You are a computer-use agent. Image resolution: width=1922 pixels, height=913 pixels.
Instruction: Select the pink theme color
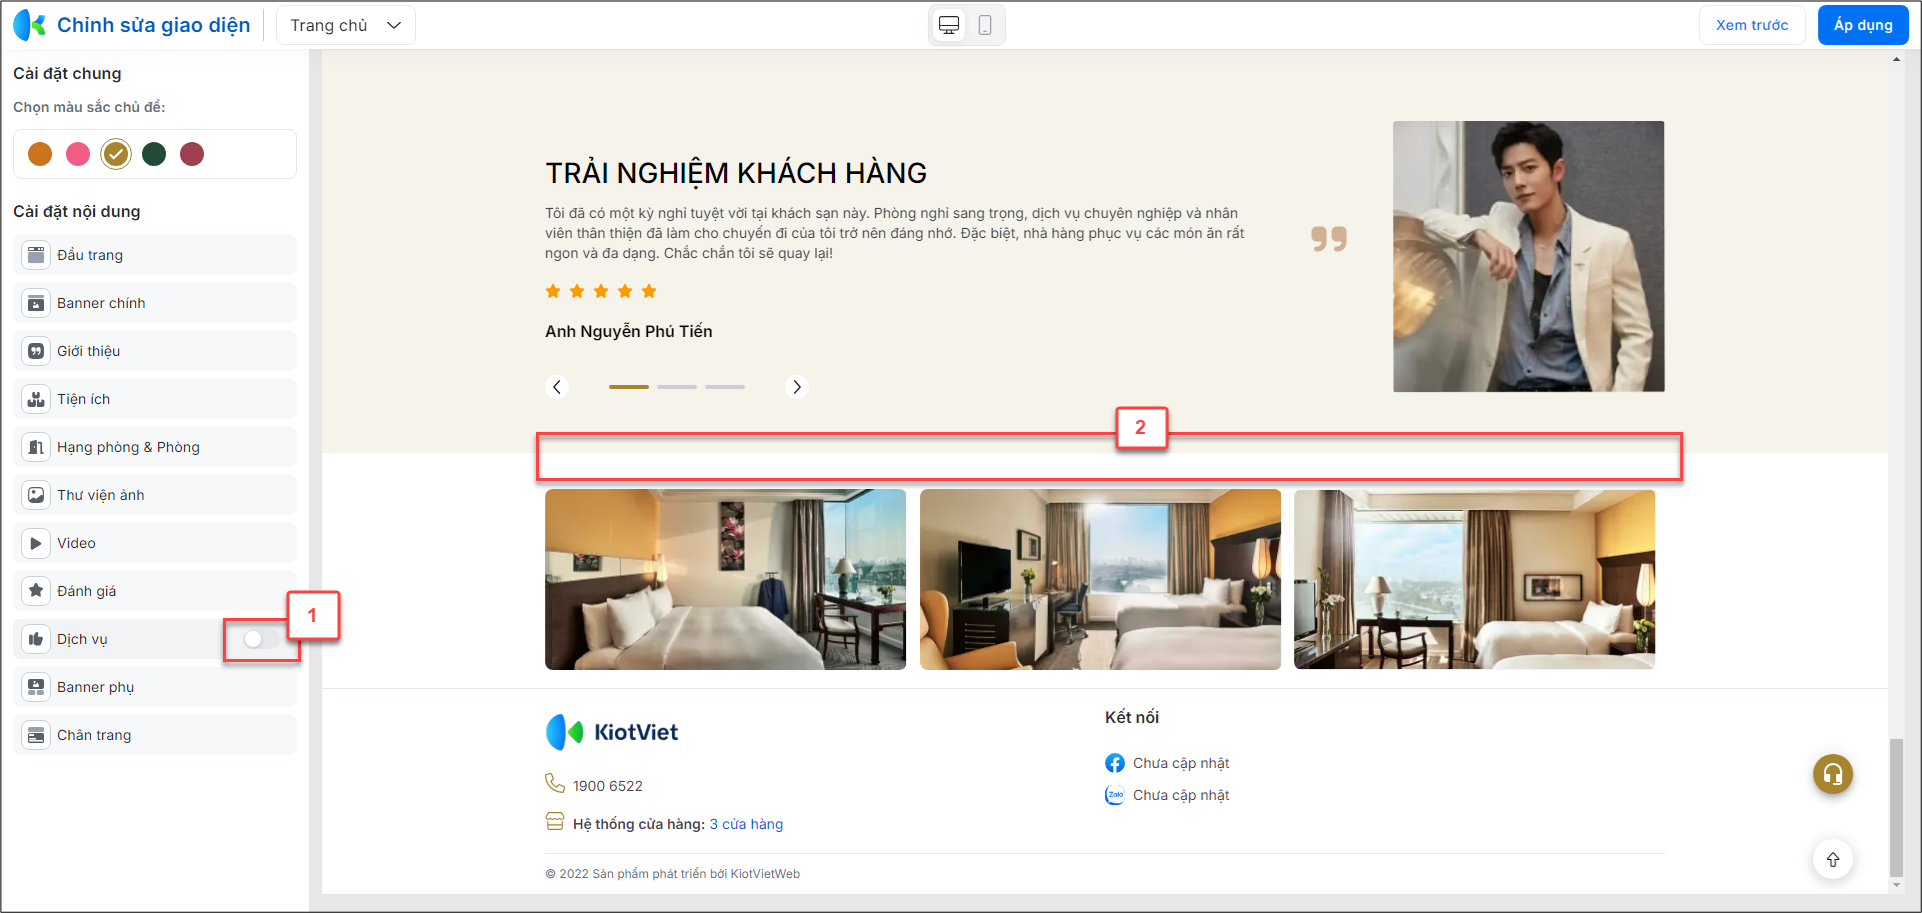tap(78, 154)
